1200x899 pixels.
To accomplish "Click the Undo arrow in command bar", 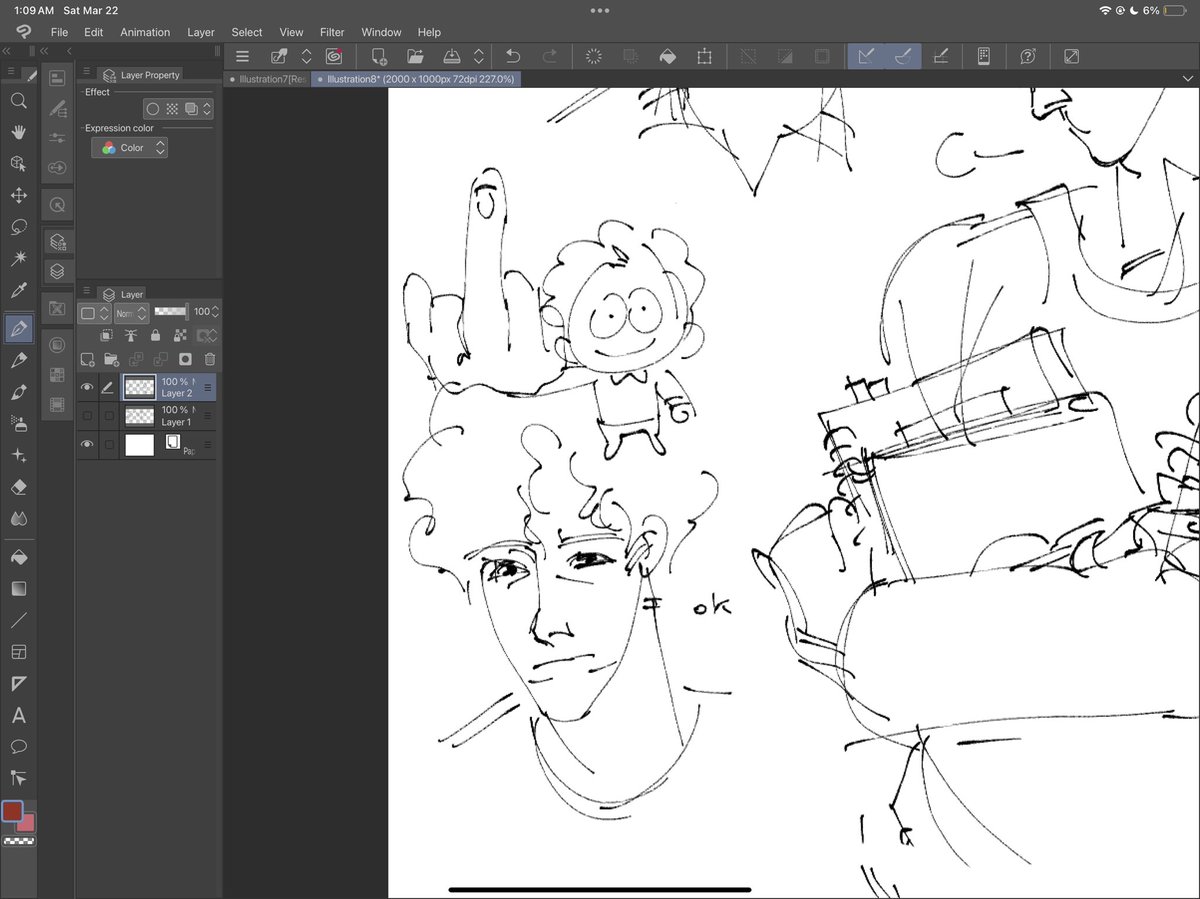I will (513, 57).
